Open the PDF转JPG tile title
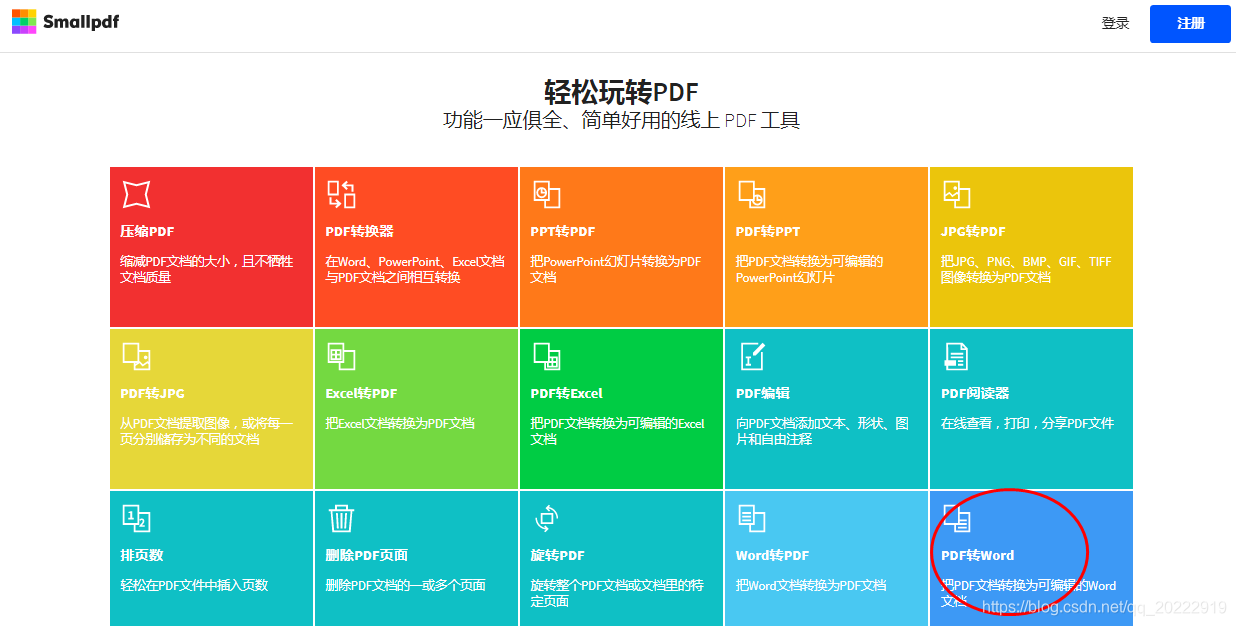 click(x=152, y=393)
